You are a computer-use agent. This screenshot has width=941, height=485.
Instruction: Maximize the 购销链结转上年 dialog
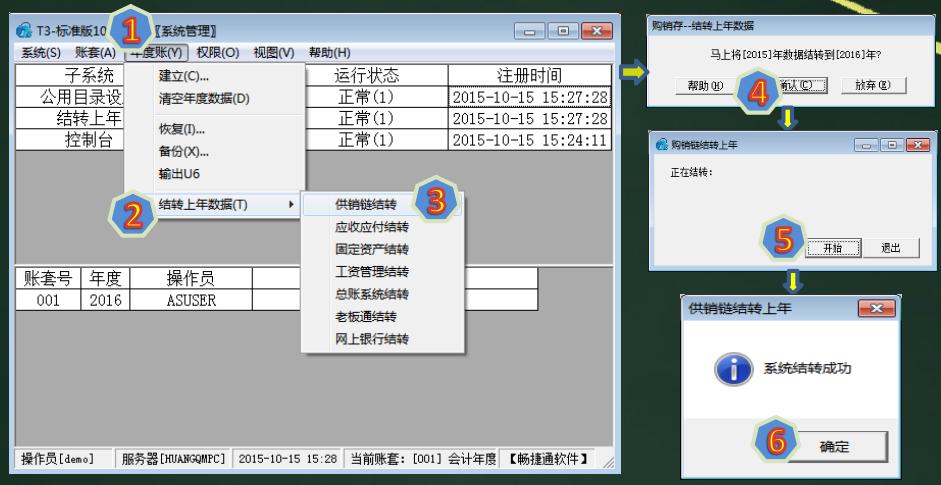click(892, 145)
